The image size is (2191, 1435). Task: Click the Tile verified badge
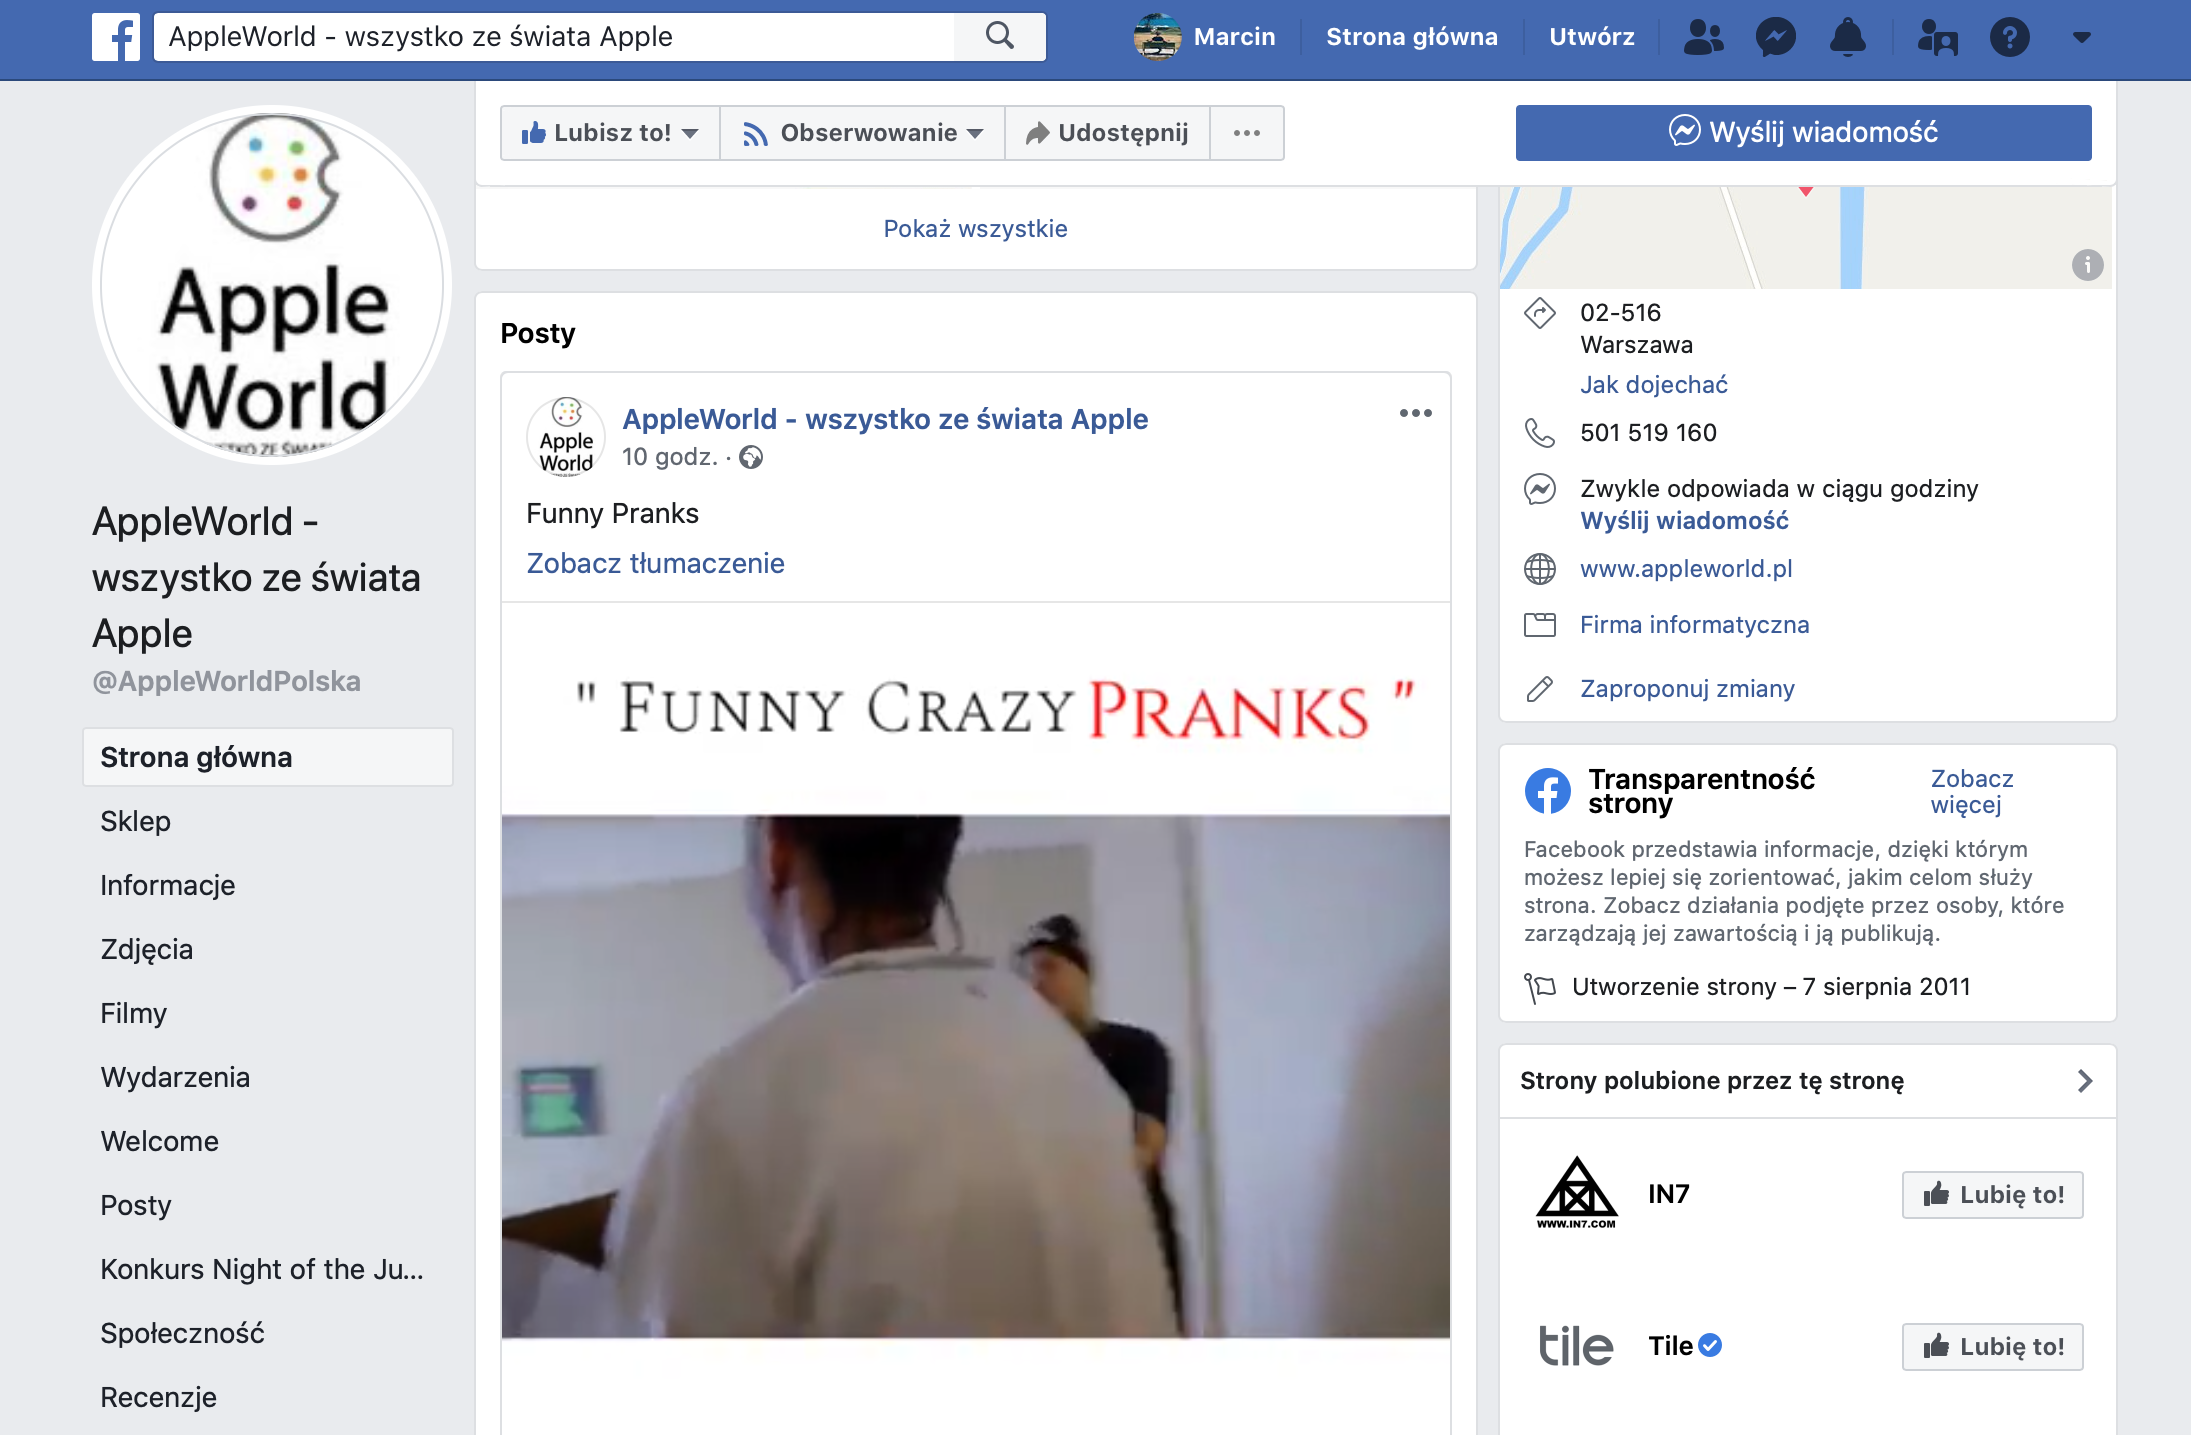(1710, 1346)
